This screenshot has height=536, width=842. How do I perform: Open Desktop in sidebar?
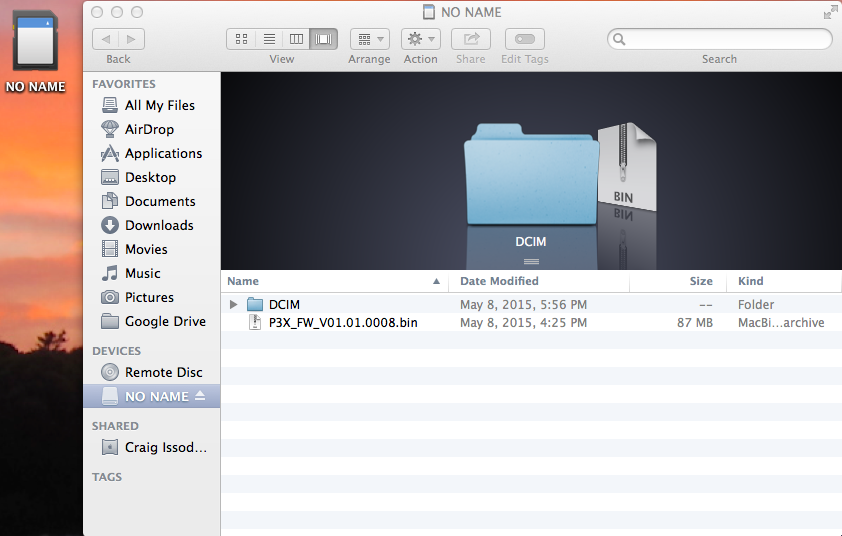152,177
